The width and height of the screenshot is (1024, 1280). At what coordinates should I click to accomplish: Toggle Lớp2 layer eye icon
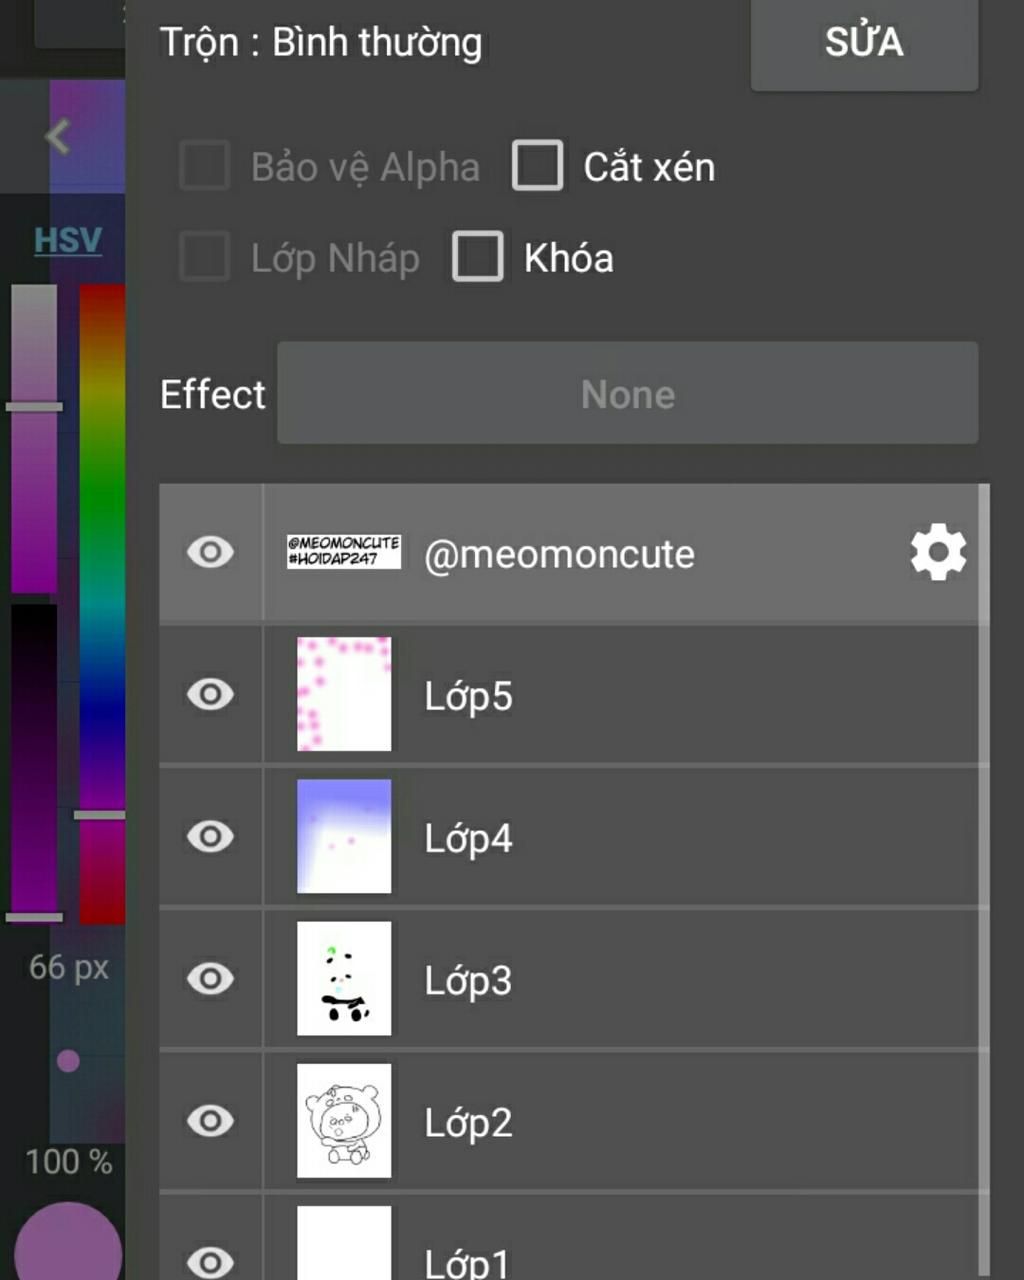pos(210,1121)
